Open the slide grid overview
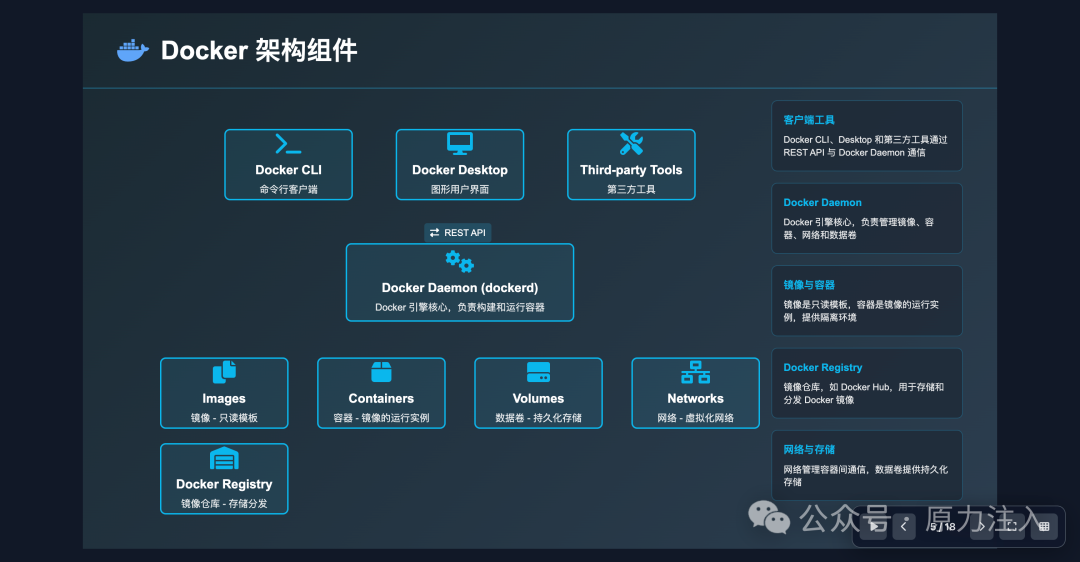This screenshot has width=1080, height=562. [x=1044, y=527]
